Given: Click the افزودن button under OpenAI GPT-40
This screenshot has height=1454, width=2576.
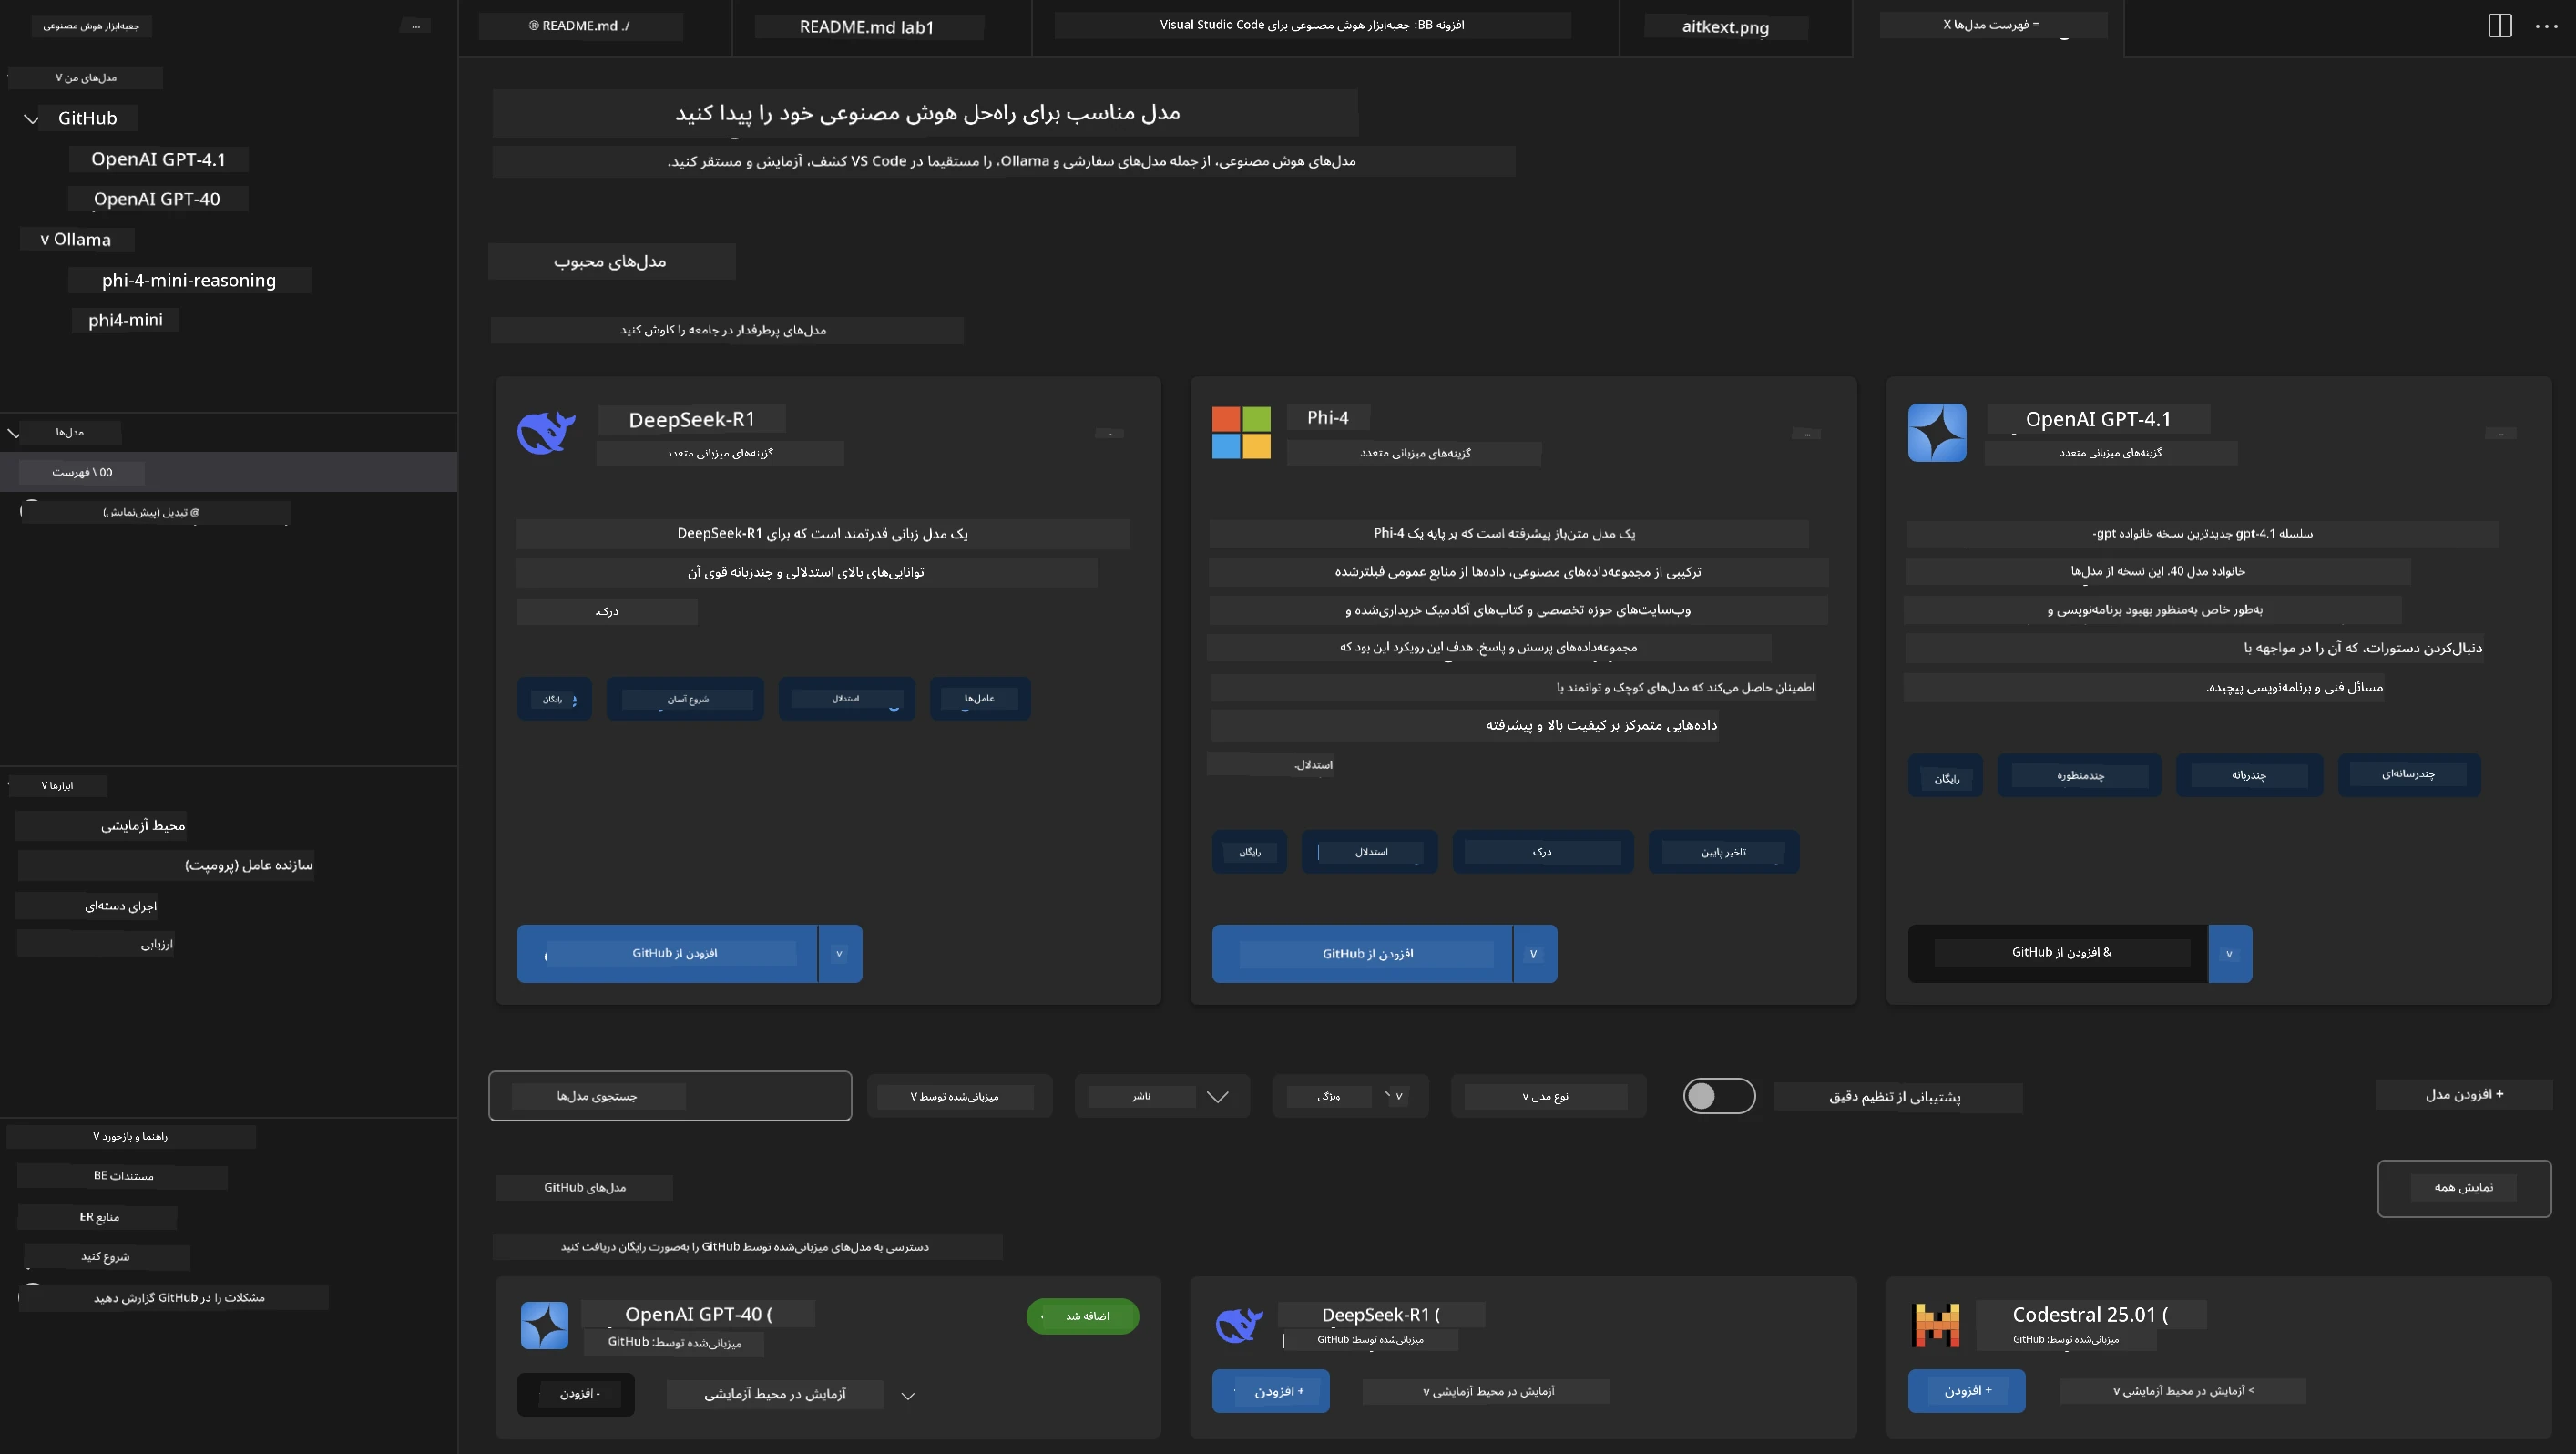Looking at the screenshot, I should click(x=576, y=1394).
